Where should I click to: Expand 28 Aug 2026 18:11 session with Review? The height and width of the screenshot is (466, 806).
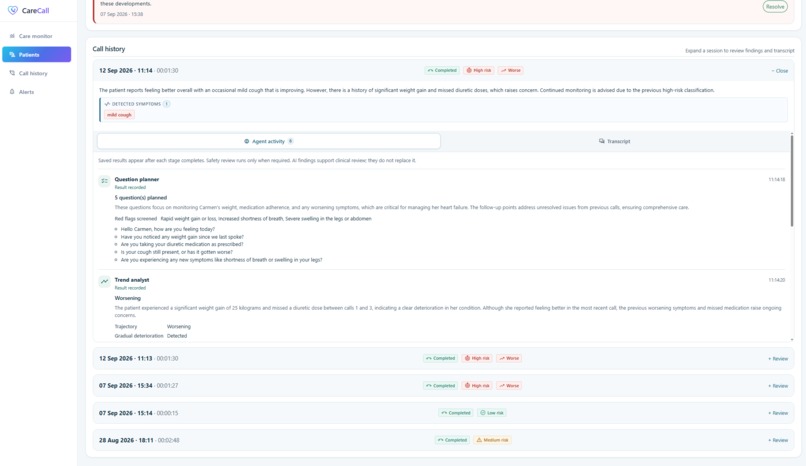point(778,440)
